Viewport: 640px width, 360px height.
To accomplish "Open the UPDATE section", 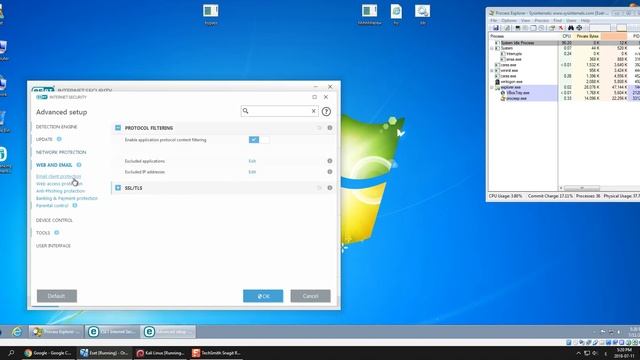I will [44, 139].
